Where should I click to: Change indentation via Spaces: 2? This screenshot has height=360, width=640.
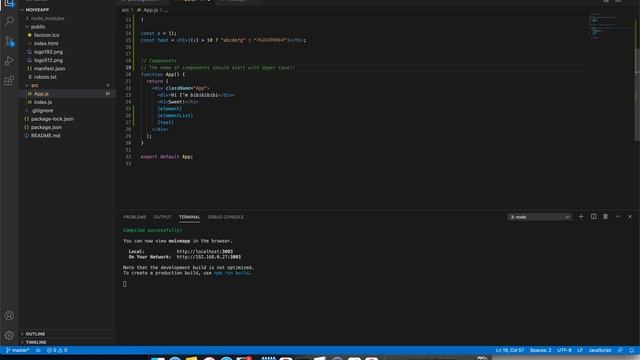tap(540, 350)
